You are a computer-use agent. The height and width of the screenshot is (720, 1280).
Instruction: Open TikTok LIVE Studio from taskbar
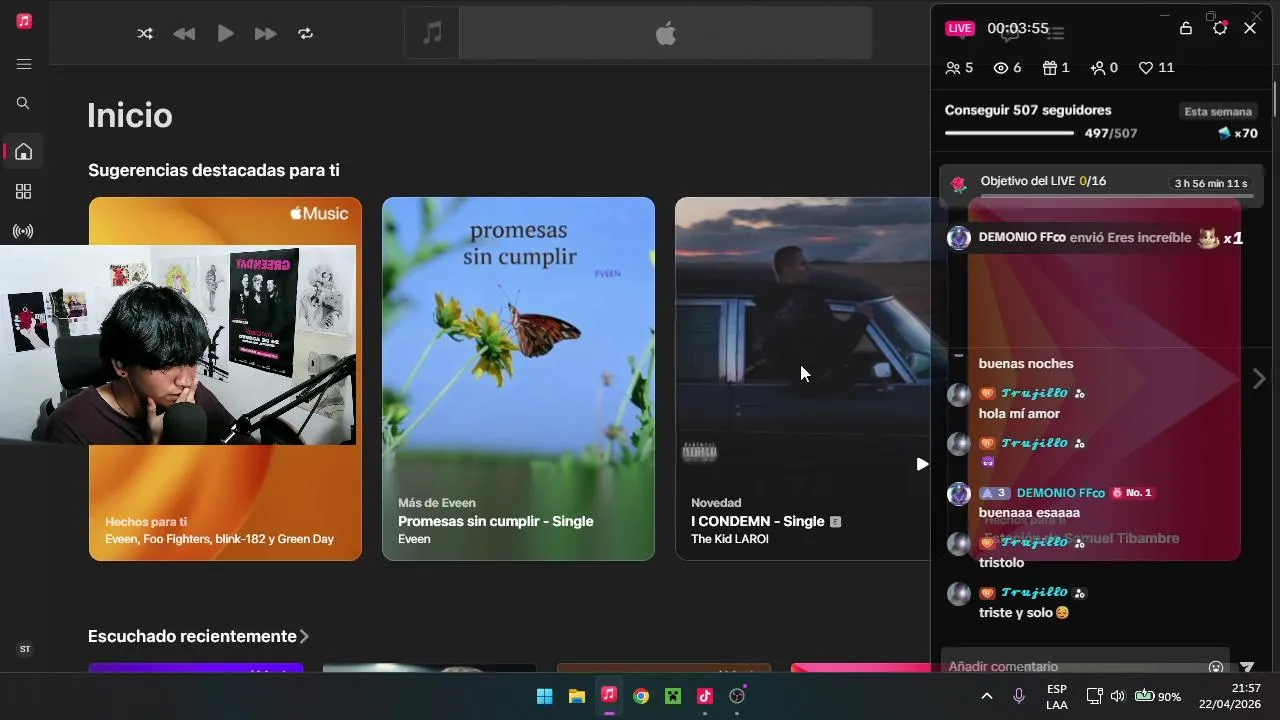705,696
